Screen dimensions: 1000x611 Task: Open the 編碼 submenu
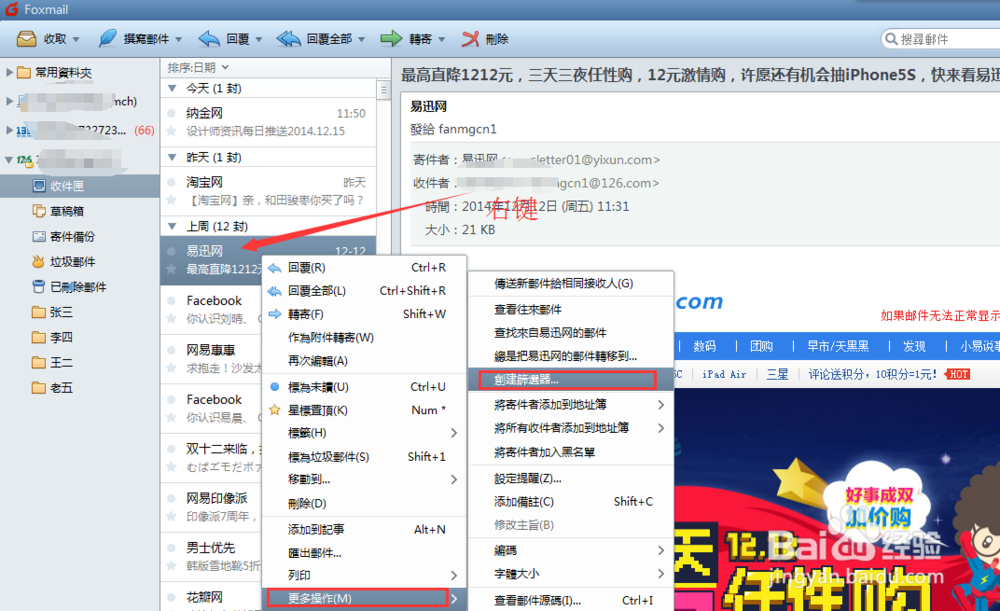[x=571, y=550]
